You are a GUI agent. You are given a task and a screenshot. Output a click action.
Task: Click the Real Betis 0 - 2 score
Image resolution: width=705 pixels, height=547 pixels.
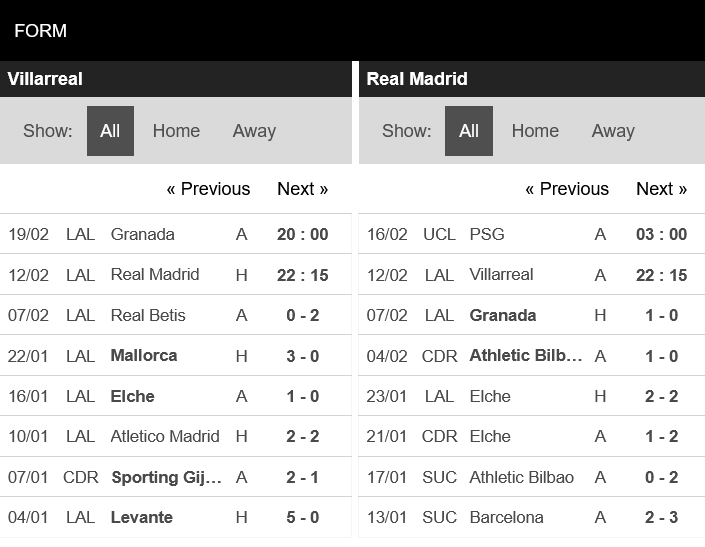coord(302,315)
